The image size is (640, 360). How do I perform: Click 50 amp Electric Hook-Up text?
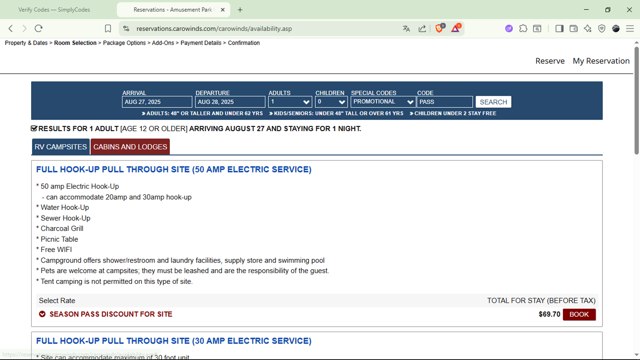(78, 186)
